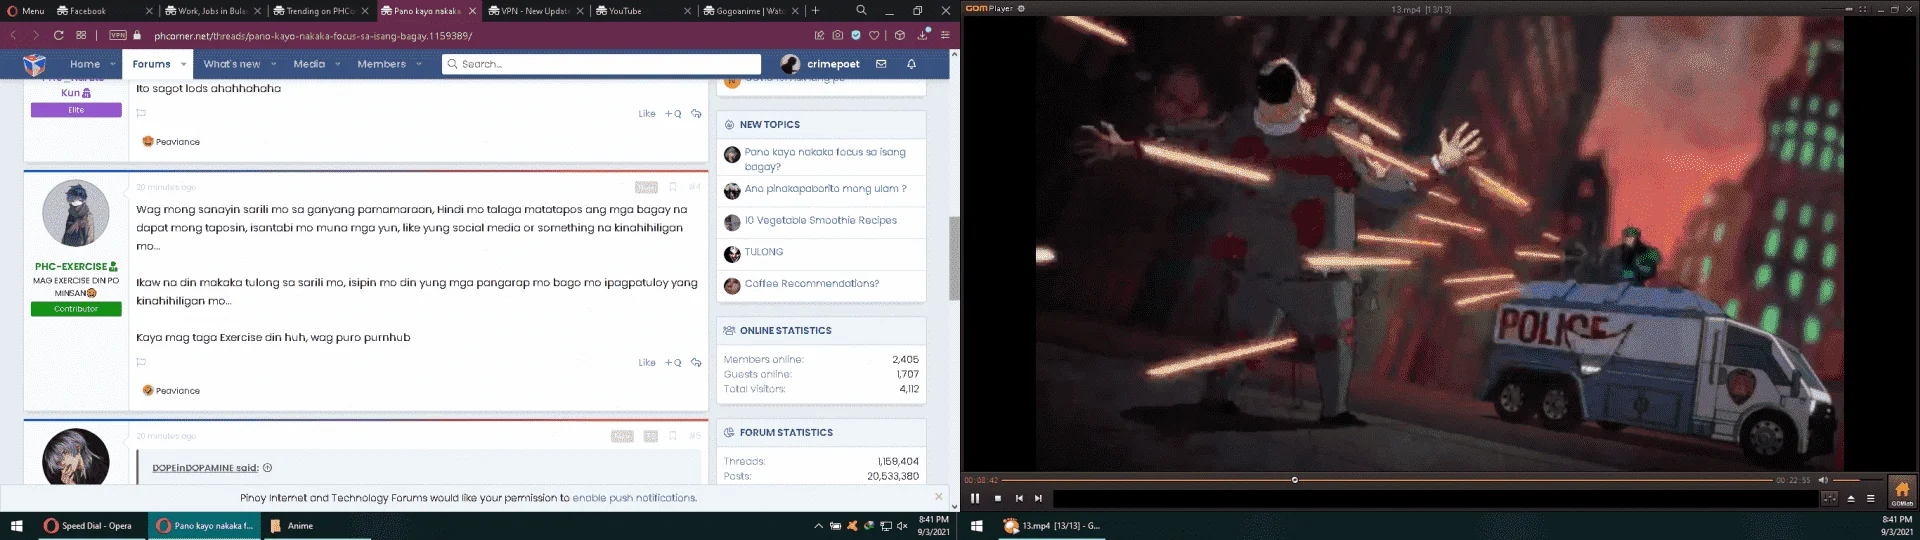Screen dimensions: 1920x540
Task: Bookmark this page with the heart icon
Action: 874,35
